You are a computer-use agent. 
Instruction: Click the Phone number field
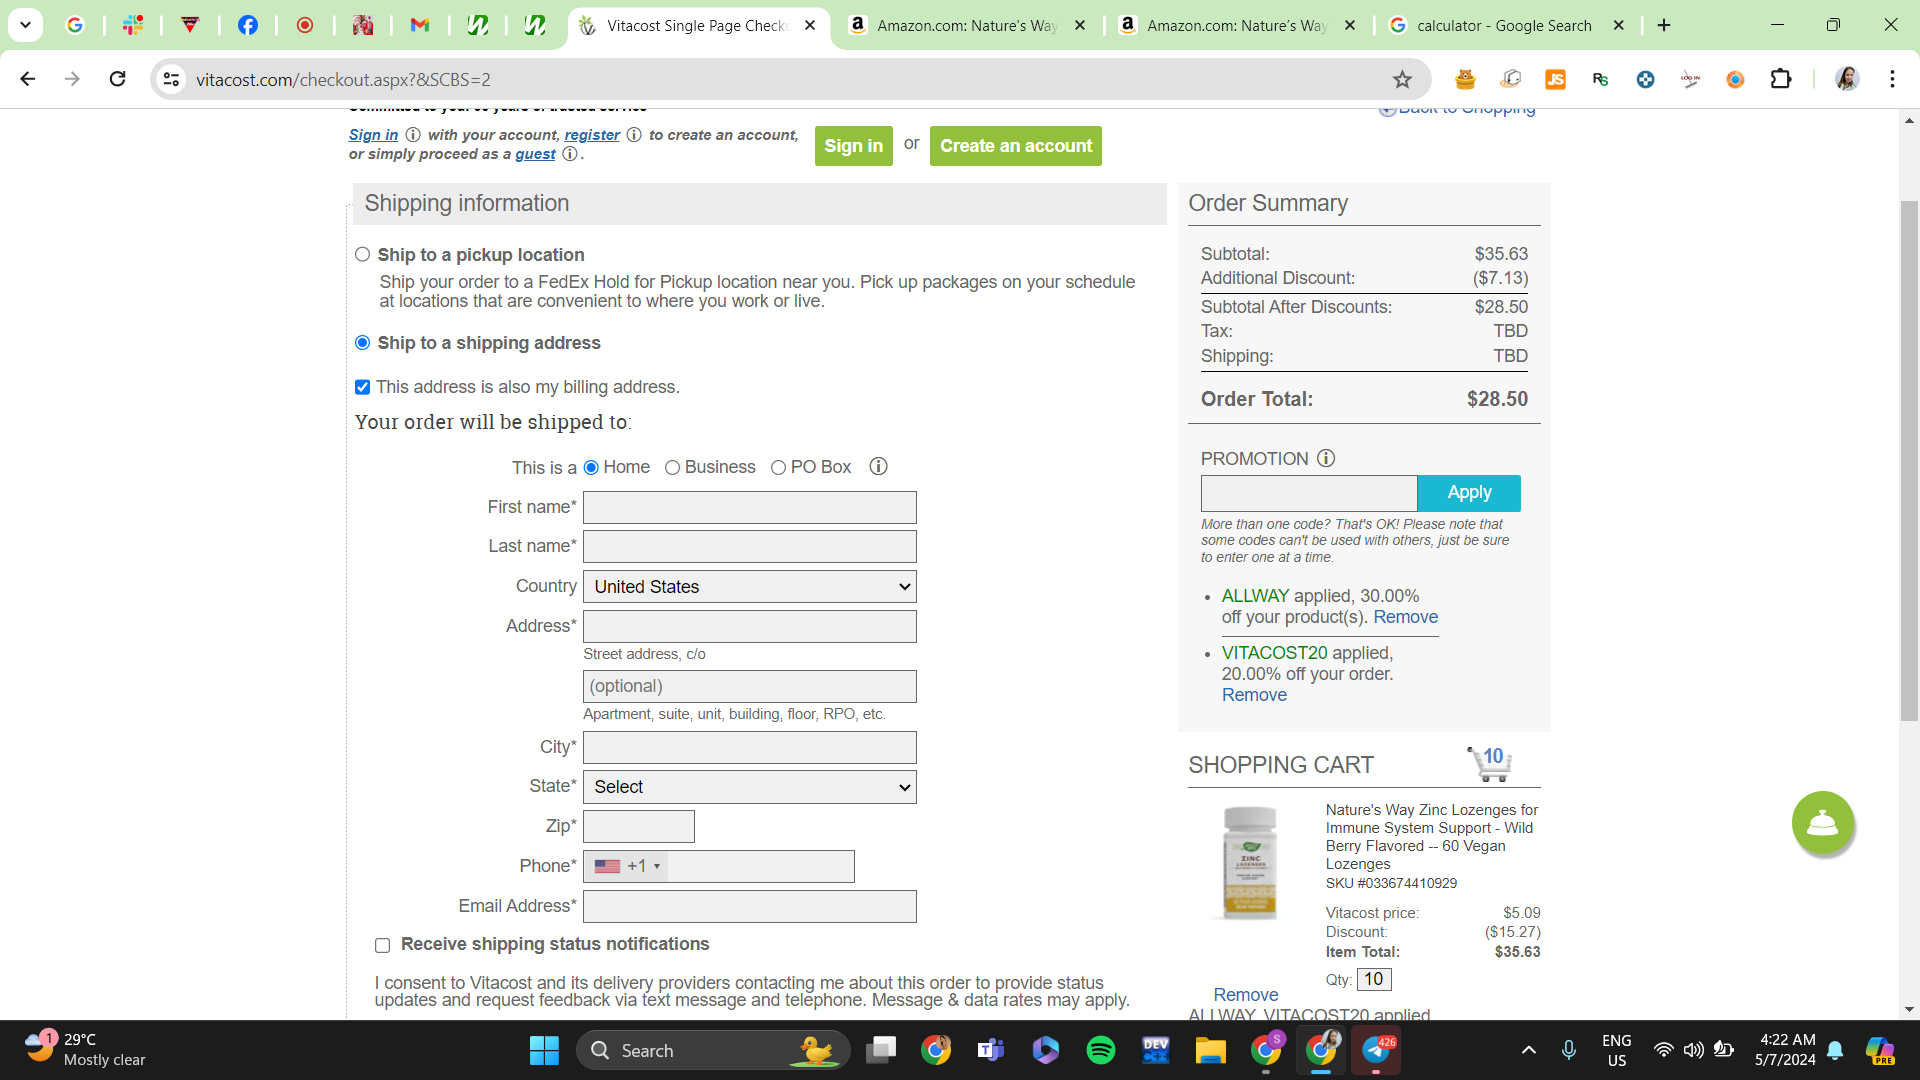pyautogui.click(x=760, y=866)
